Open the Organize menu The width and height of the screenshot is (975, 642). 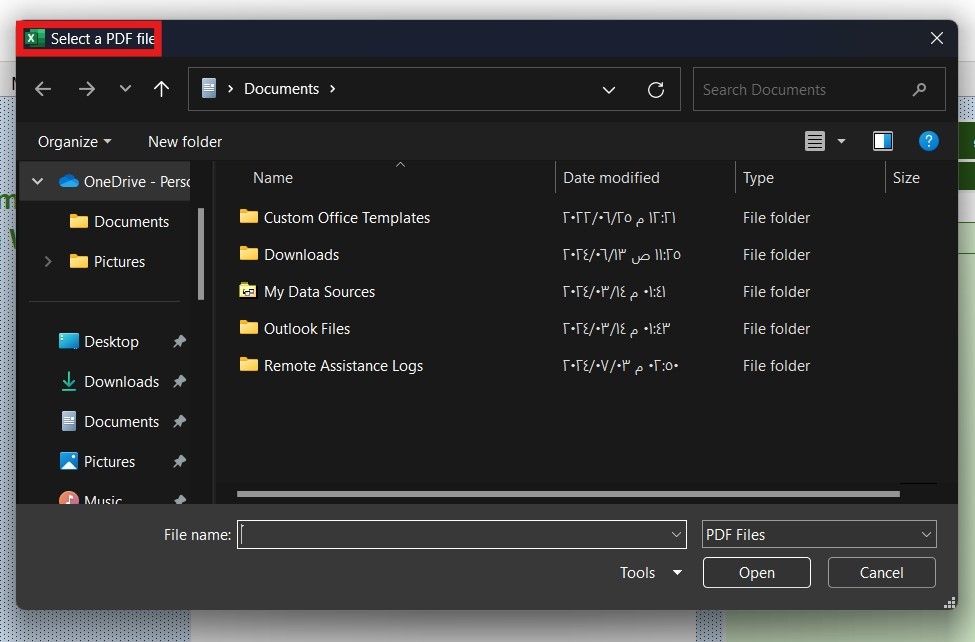click(75, 142)
